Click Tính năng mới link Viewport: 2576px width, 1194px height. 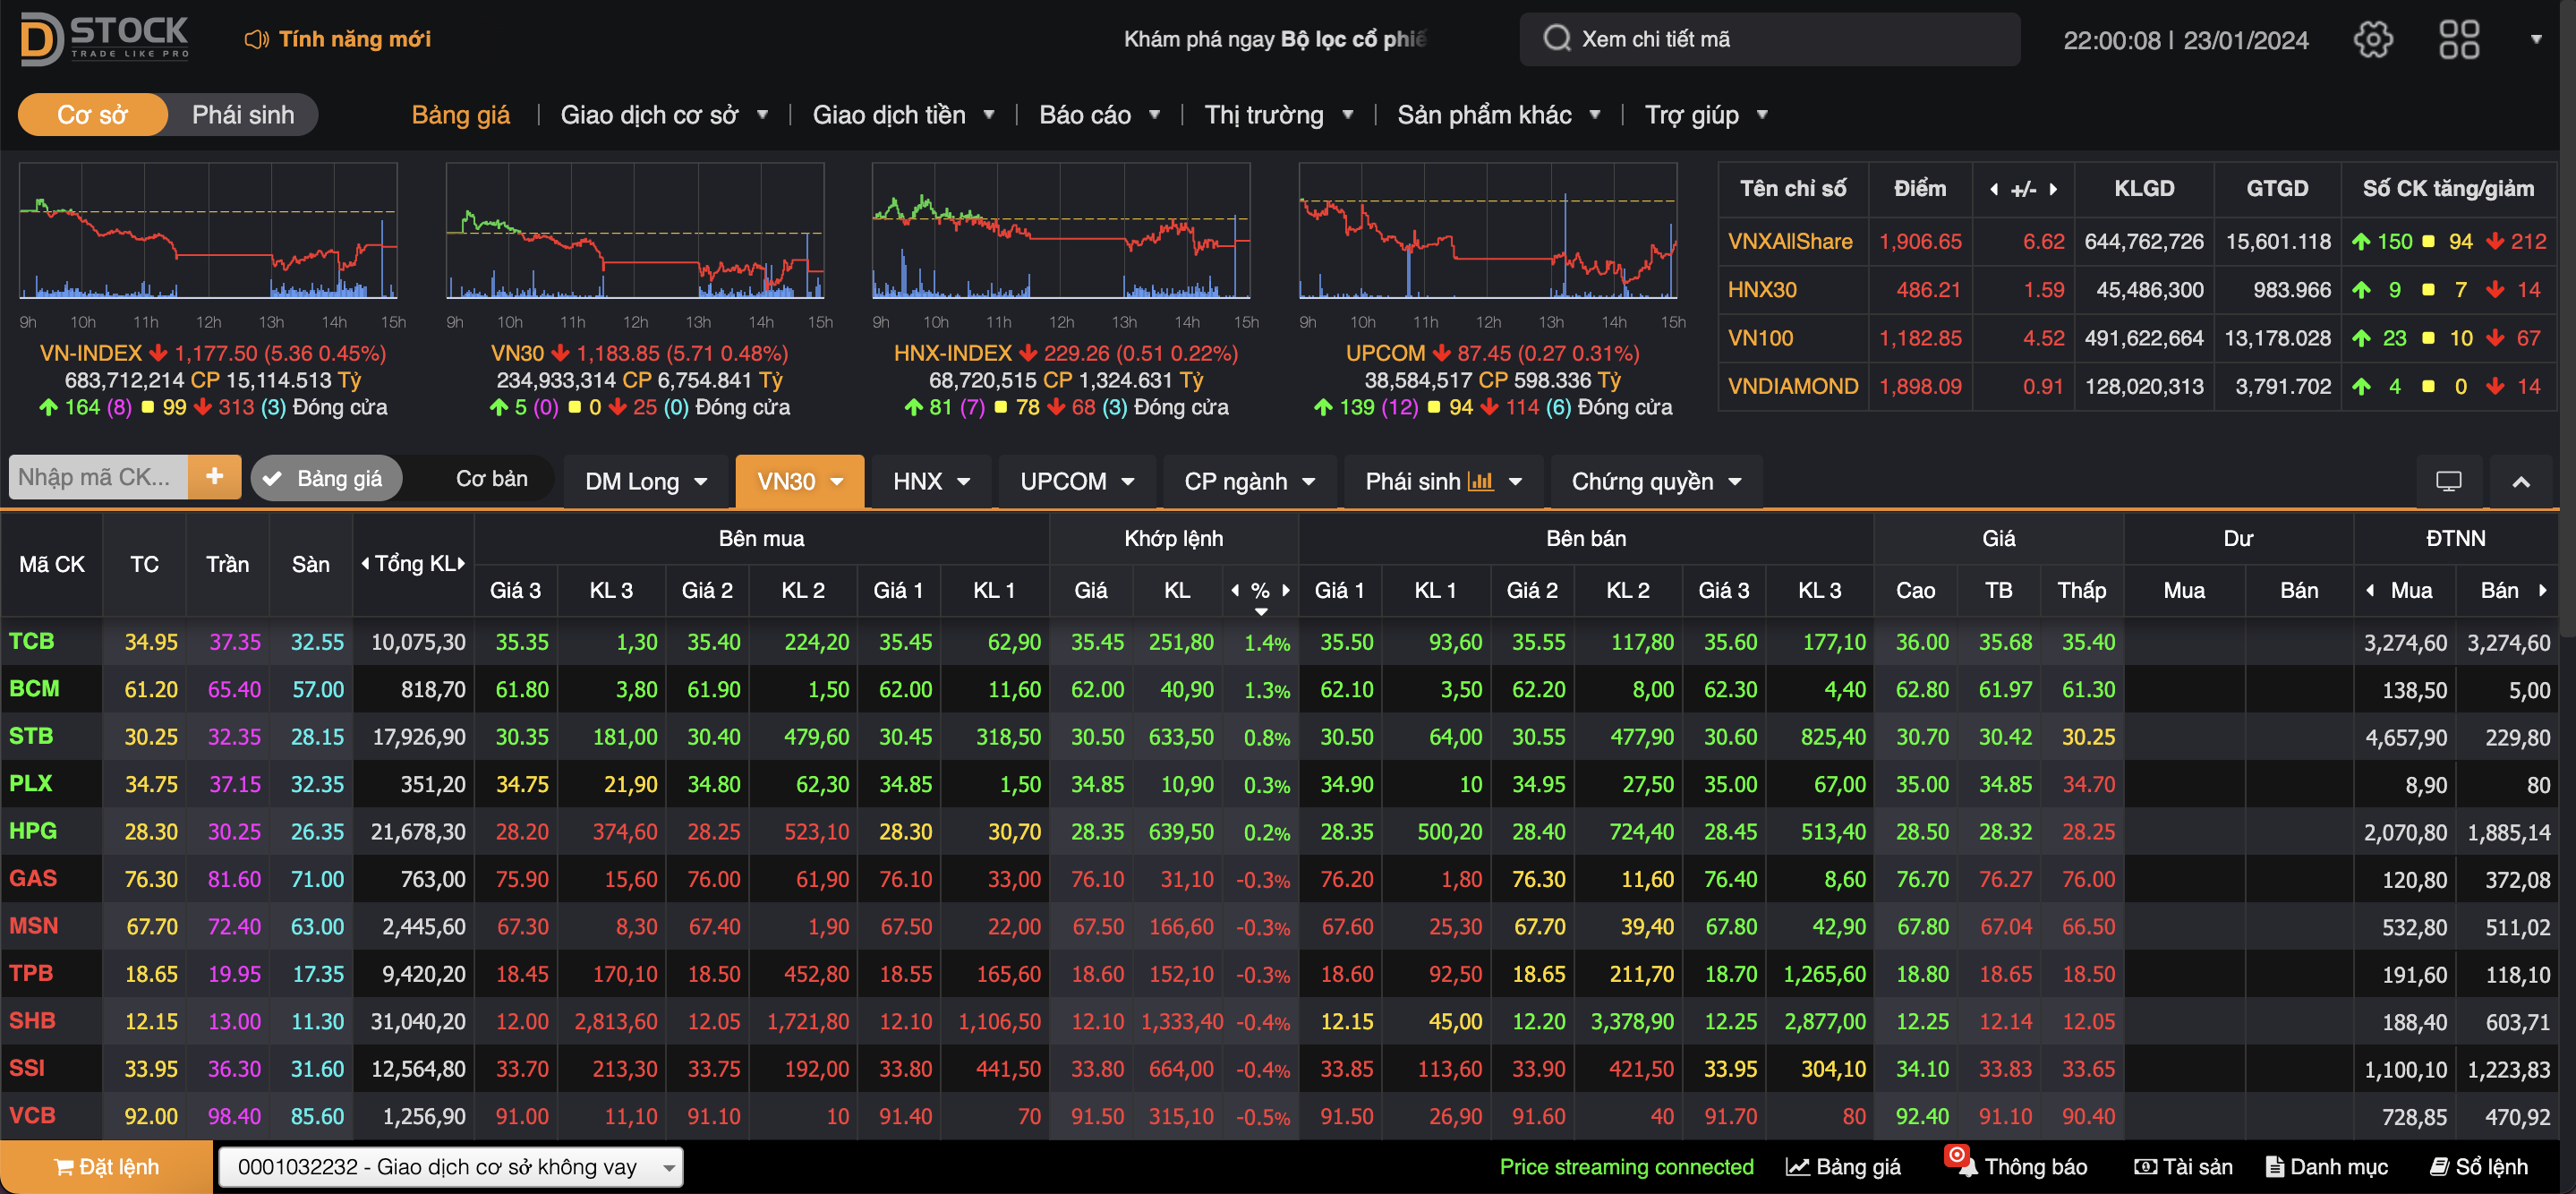[354, 39]
